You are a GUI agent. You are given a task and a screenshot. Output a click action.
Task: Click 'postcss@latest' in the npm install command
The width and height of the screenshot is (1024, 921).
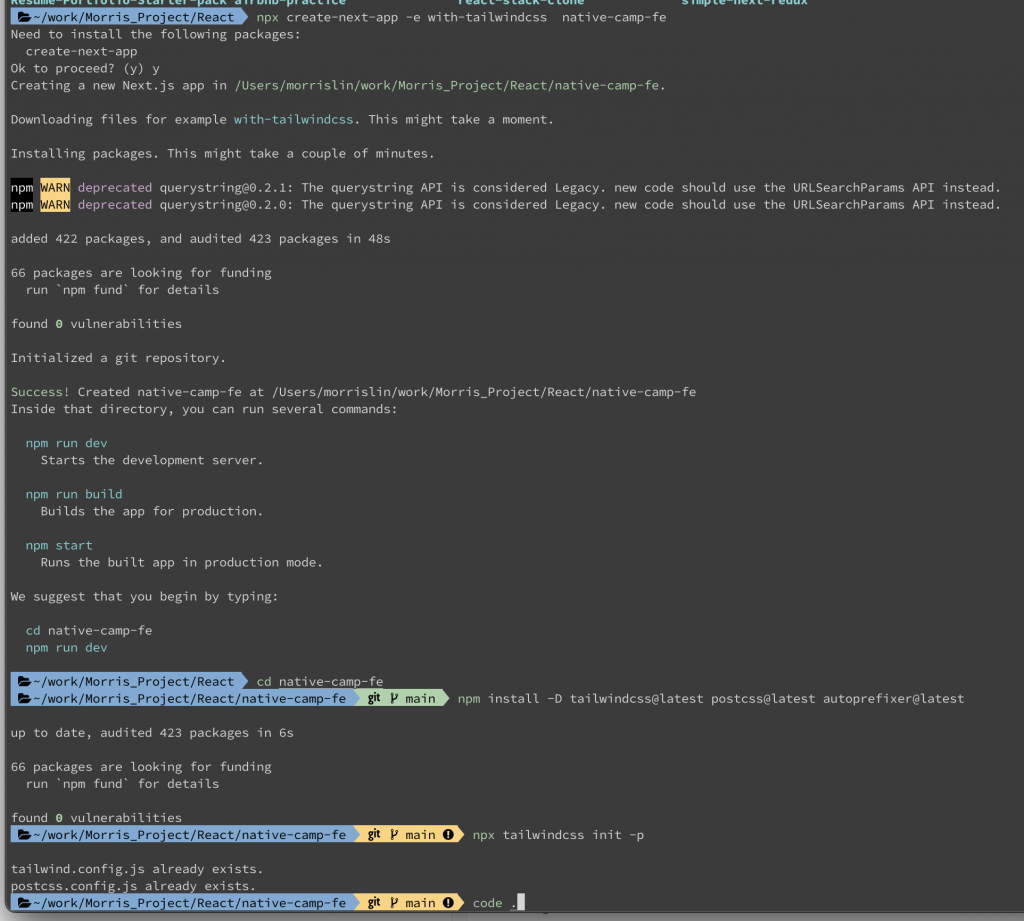[763, 698]
